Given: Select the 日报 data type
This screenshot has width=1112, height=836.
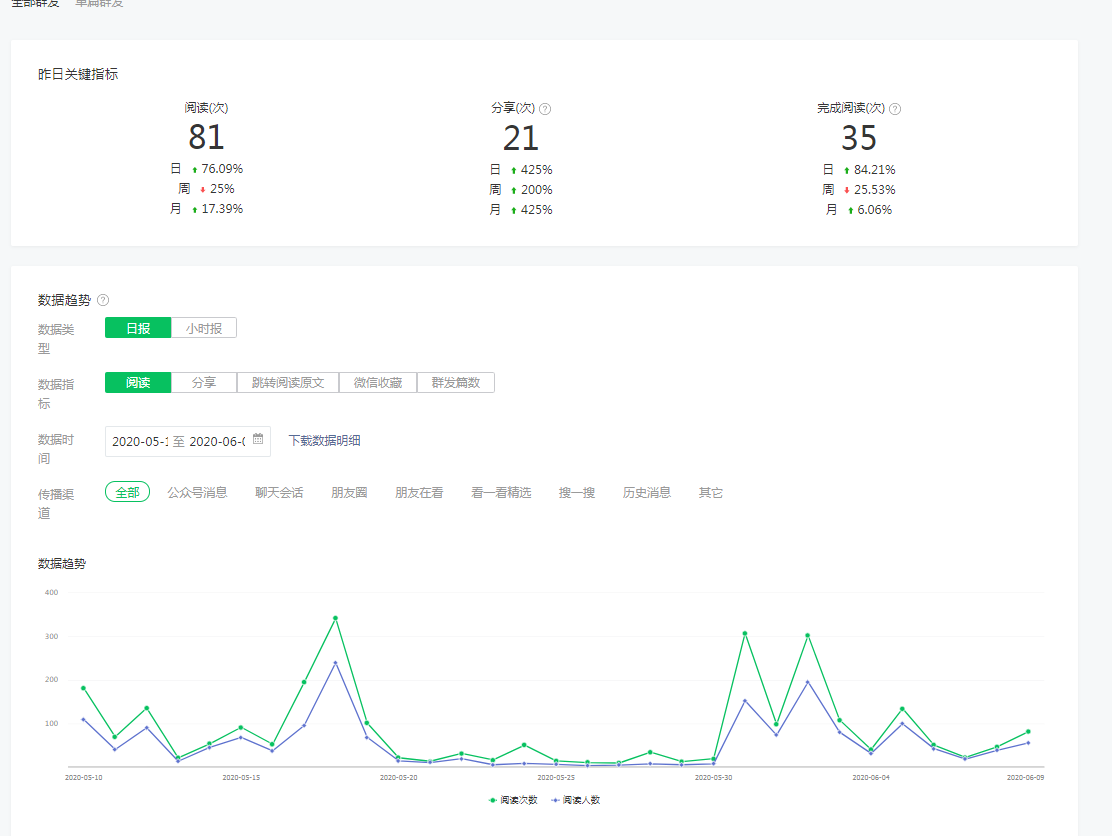Looking at the screenshot, I should click(x=138, y=328).
